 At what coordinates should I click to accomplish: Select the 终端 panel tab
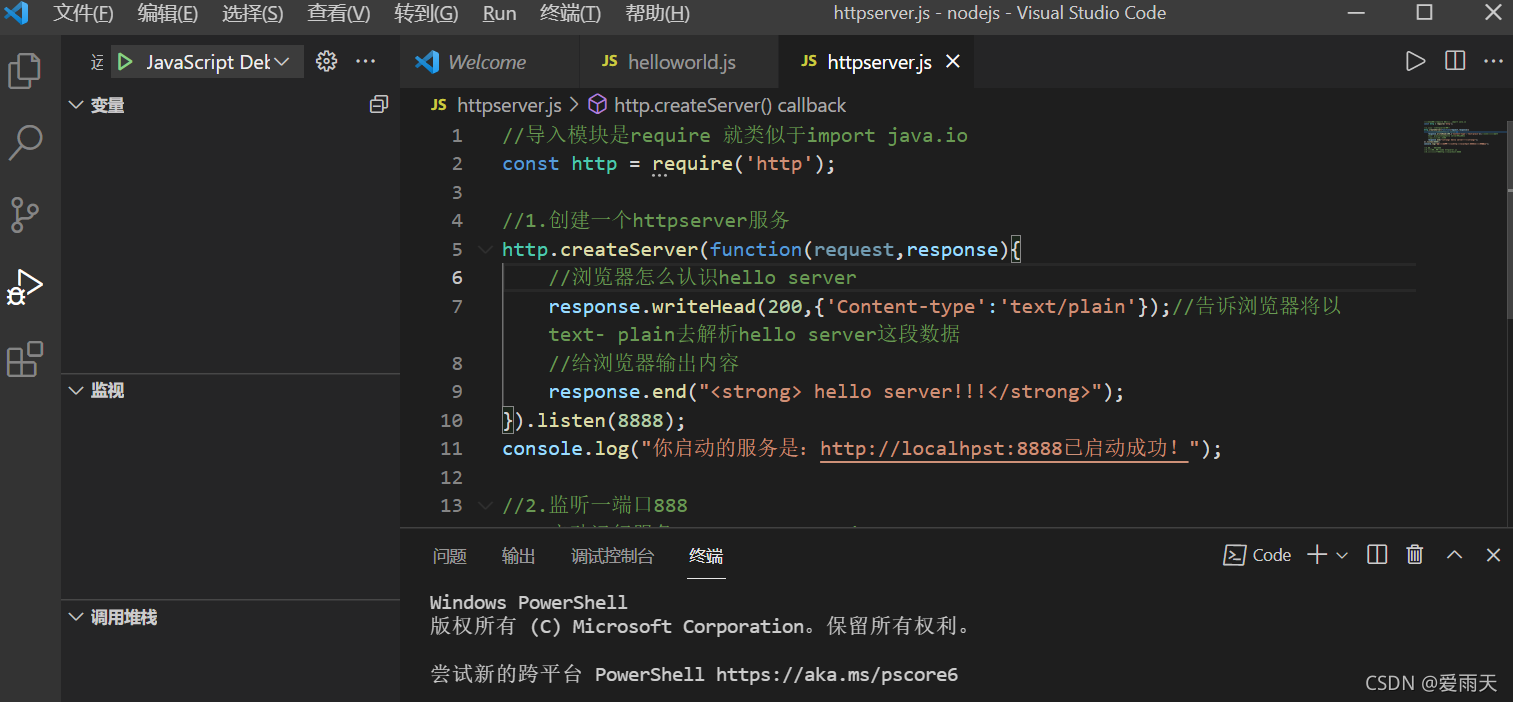coord(706,556)
